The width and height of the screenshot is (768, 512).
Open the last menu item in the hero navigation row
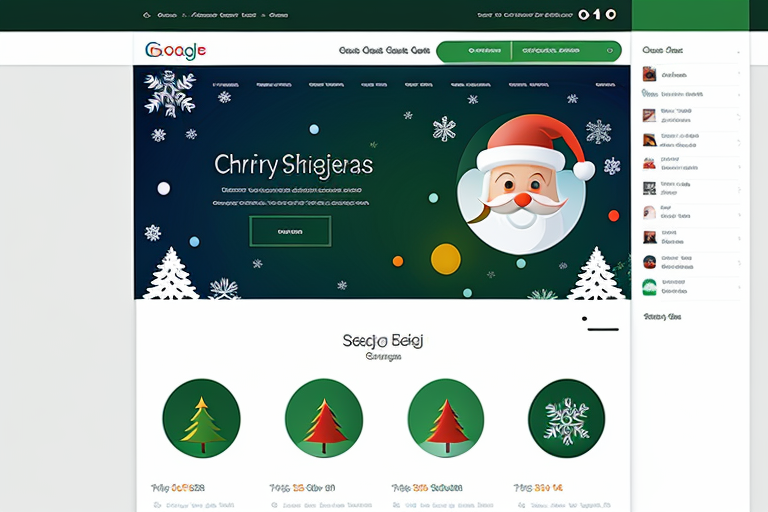[605, 85]
